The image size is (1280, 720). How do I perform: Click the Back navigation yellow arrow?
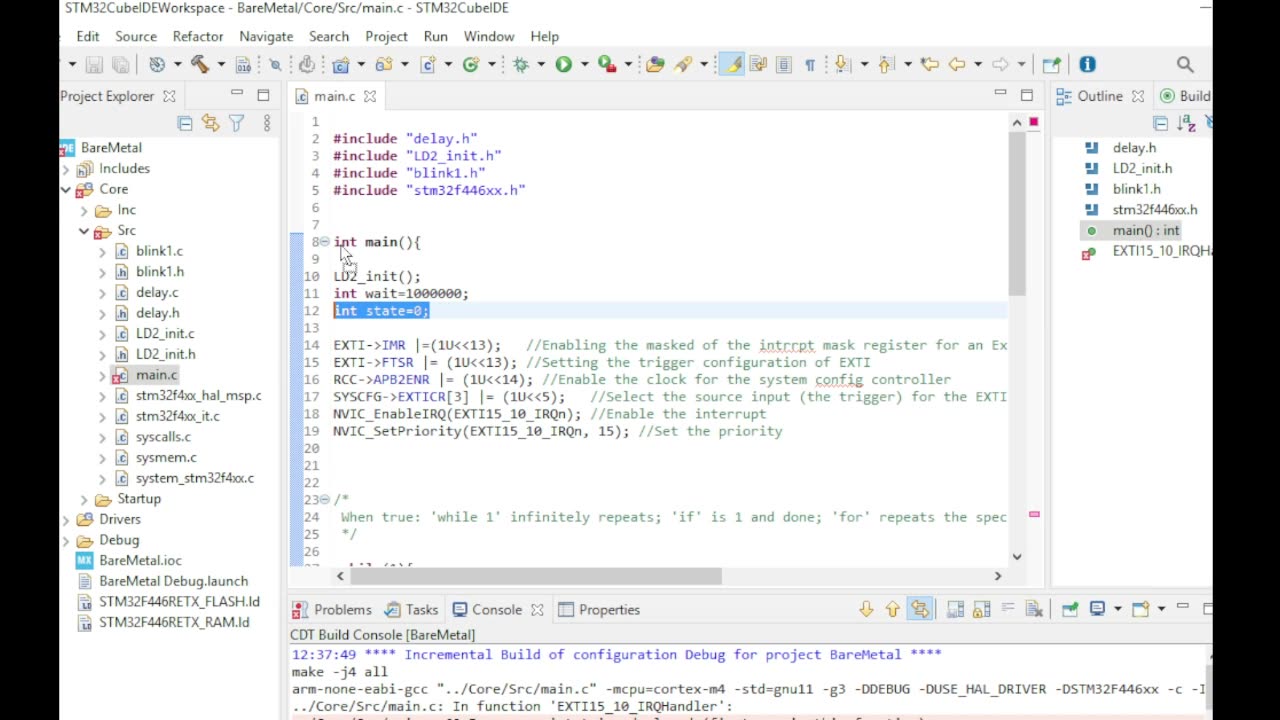[957, 64]
